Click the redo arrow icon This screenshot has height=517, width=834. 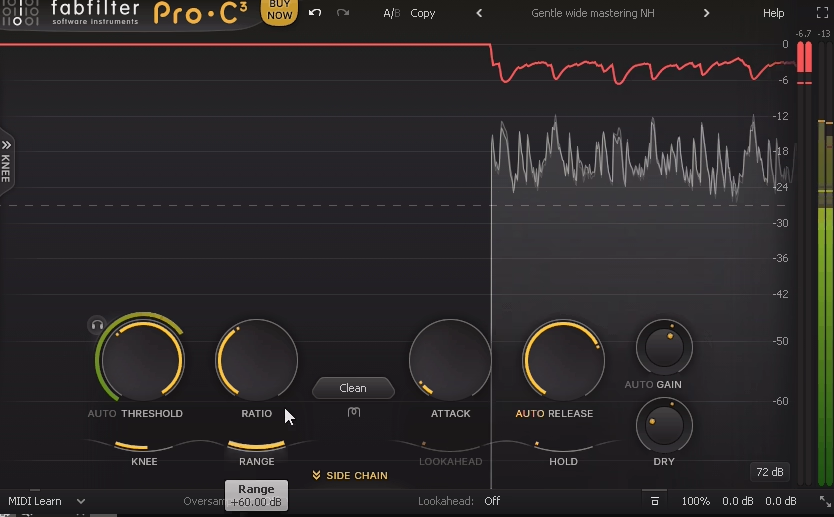pos(343,13)
